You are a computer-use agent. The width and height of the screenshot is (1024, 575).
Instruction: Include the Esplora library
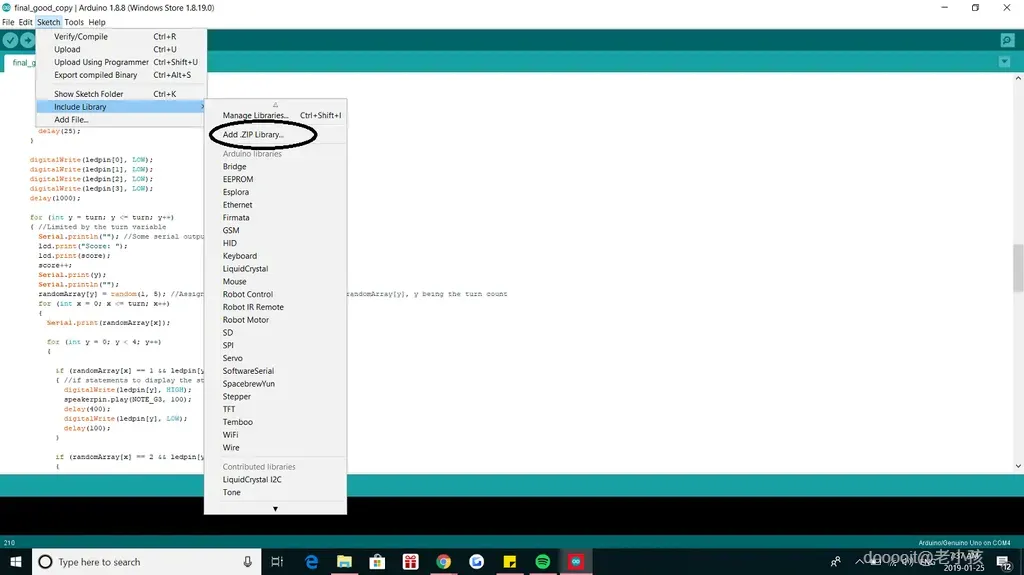coord(275,192)
